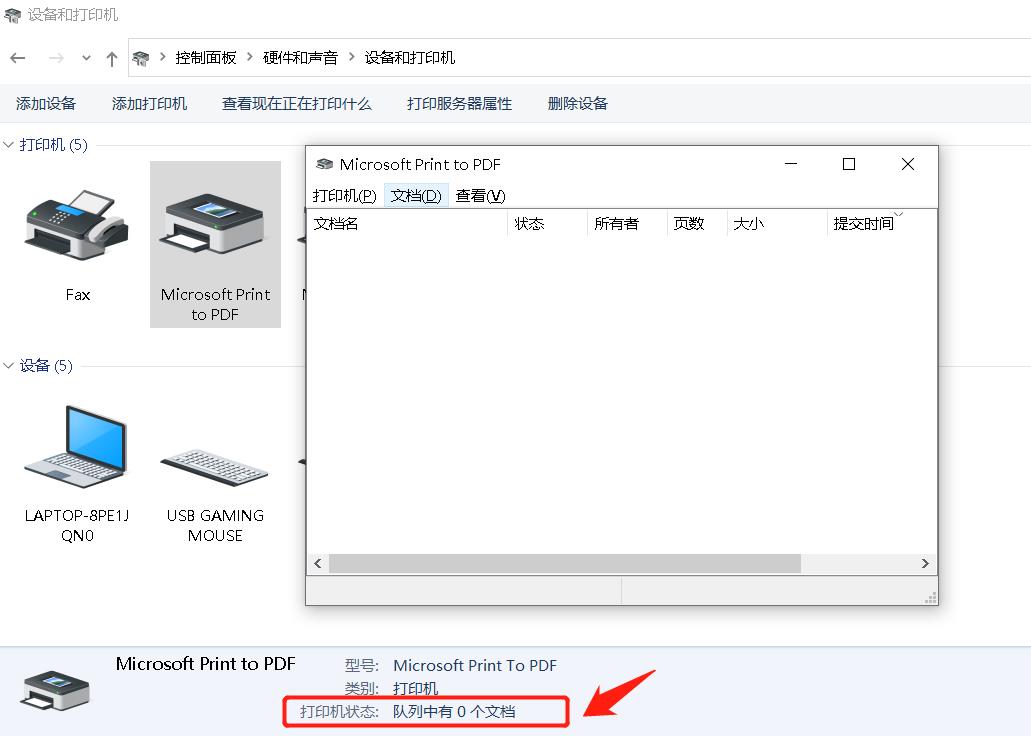Open the 查看(V) menu
The height and width of the screenshot is (736, 1031).
click(479, 195)
